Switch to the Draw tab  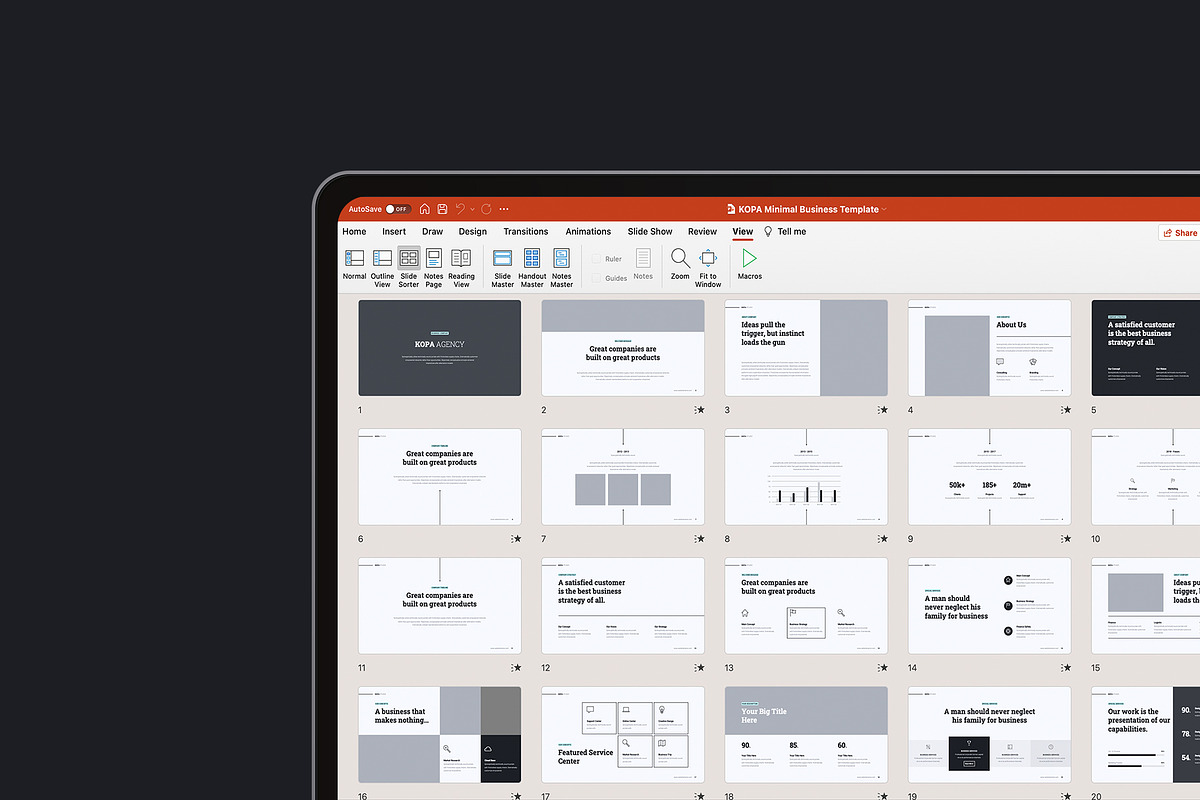(432, 231)
